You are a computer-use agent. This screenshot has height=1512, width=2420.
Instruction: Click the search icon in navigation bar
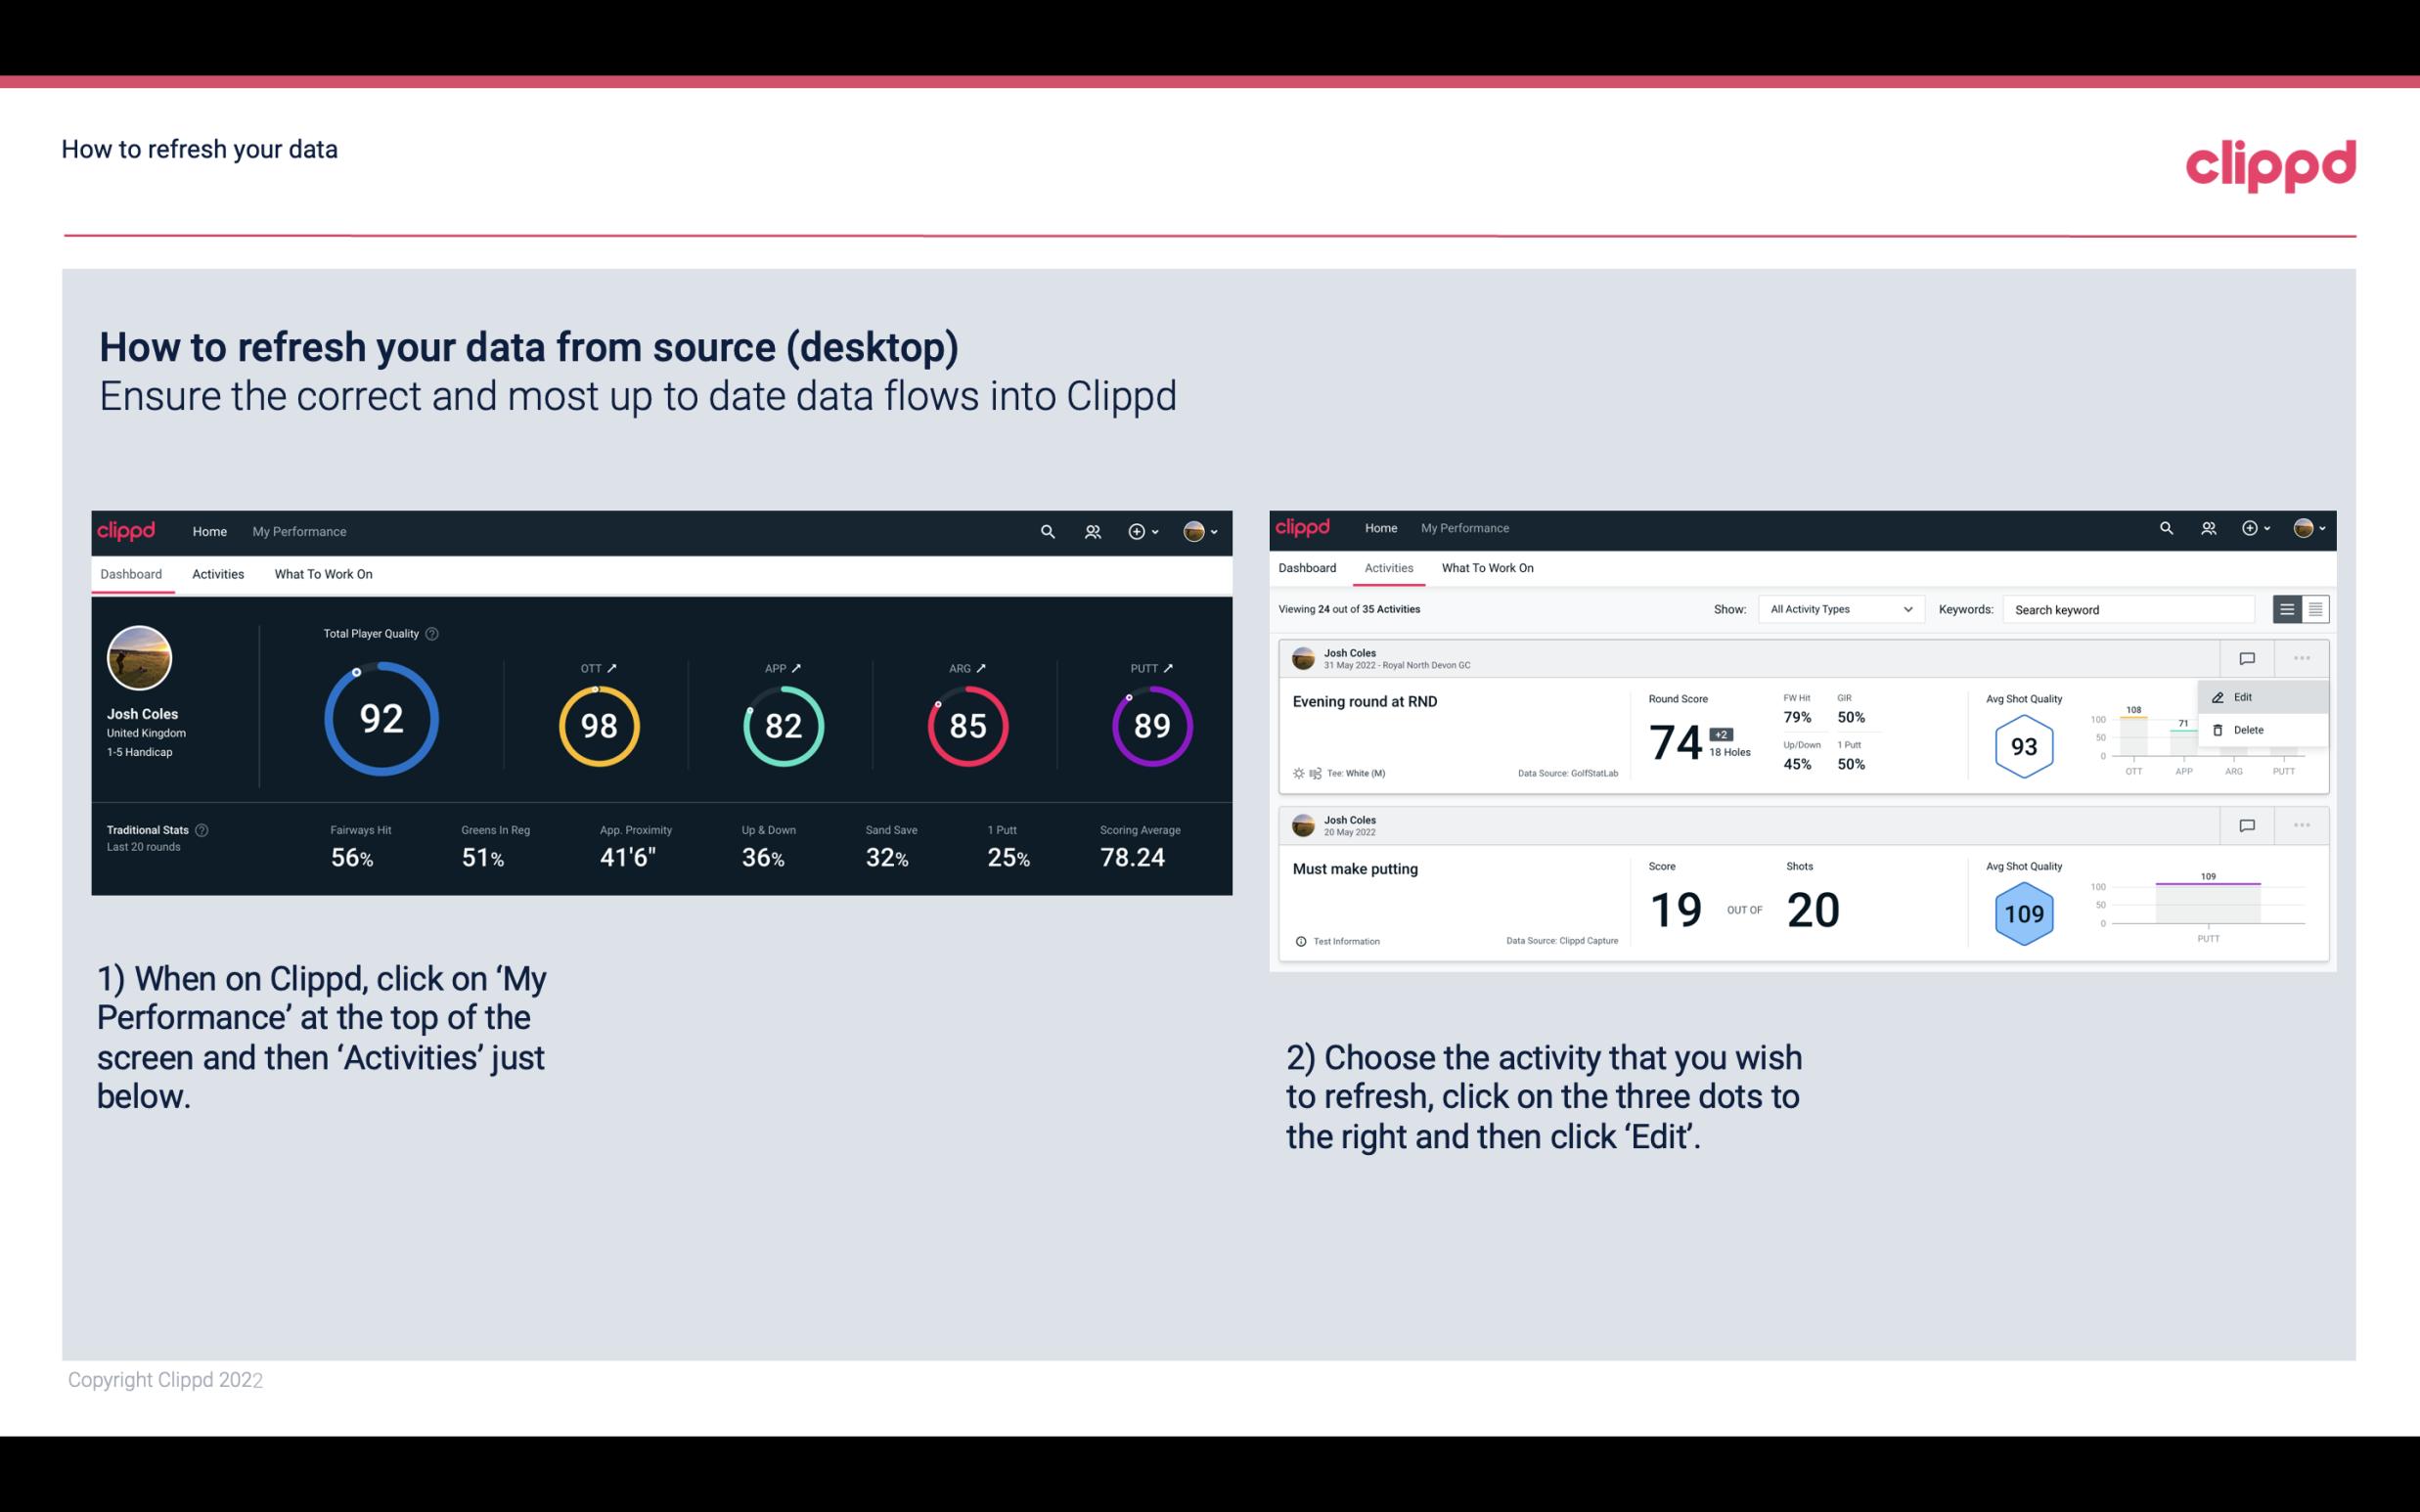pos(1042,531)
